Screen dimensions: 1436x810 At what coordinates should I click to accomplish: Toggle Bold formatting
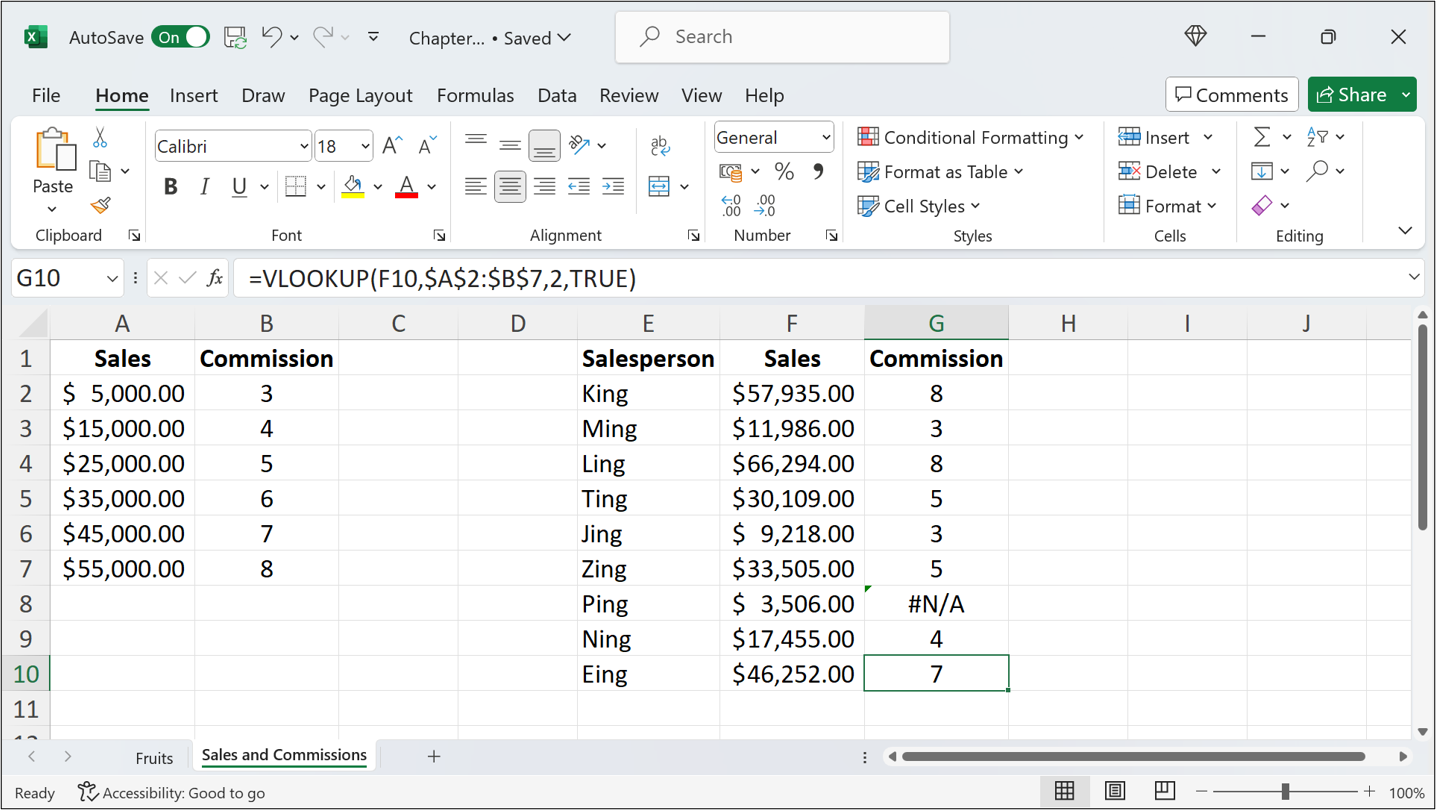170,186
